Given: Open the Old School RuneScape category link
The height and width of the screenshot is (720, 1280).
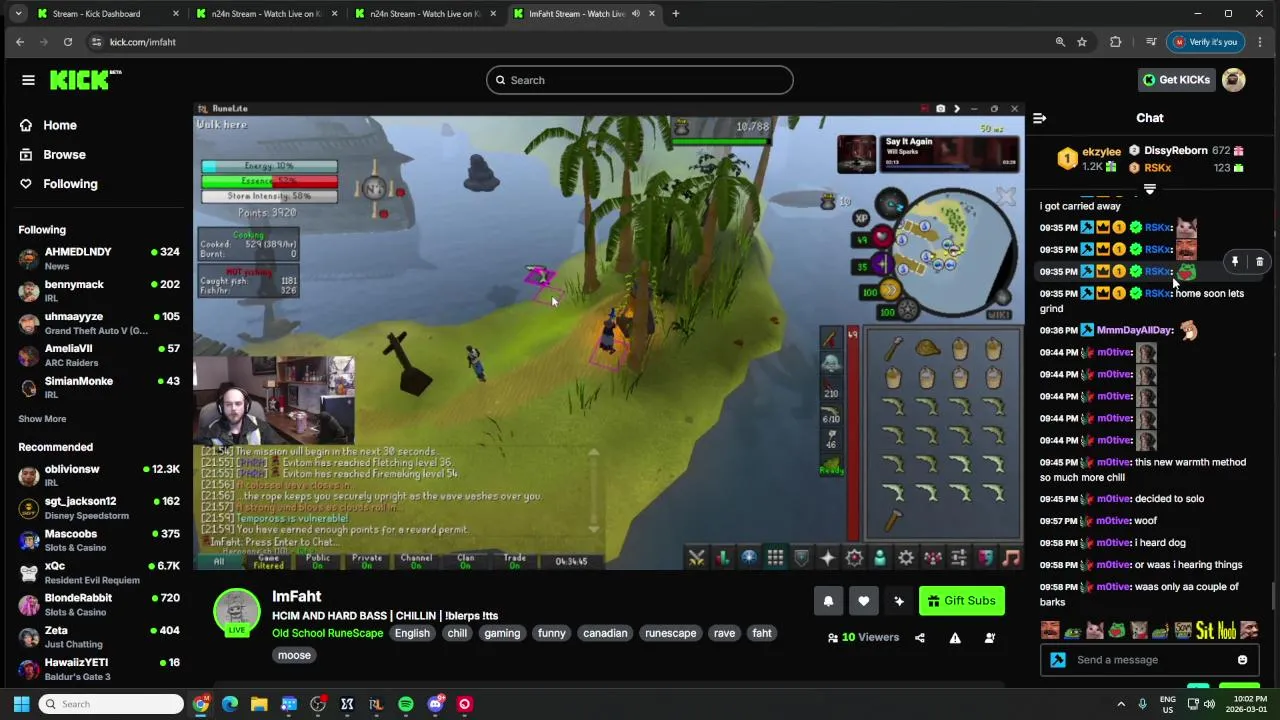Looking at the screenshot, I should tap(327, 633).
